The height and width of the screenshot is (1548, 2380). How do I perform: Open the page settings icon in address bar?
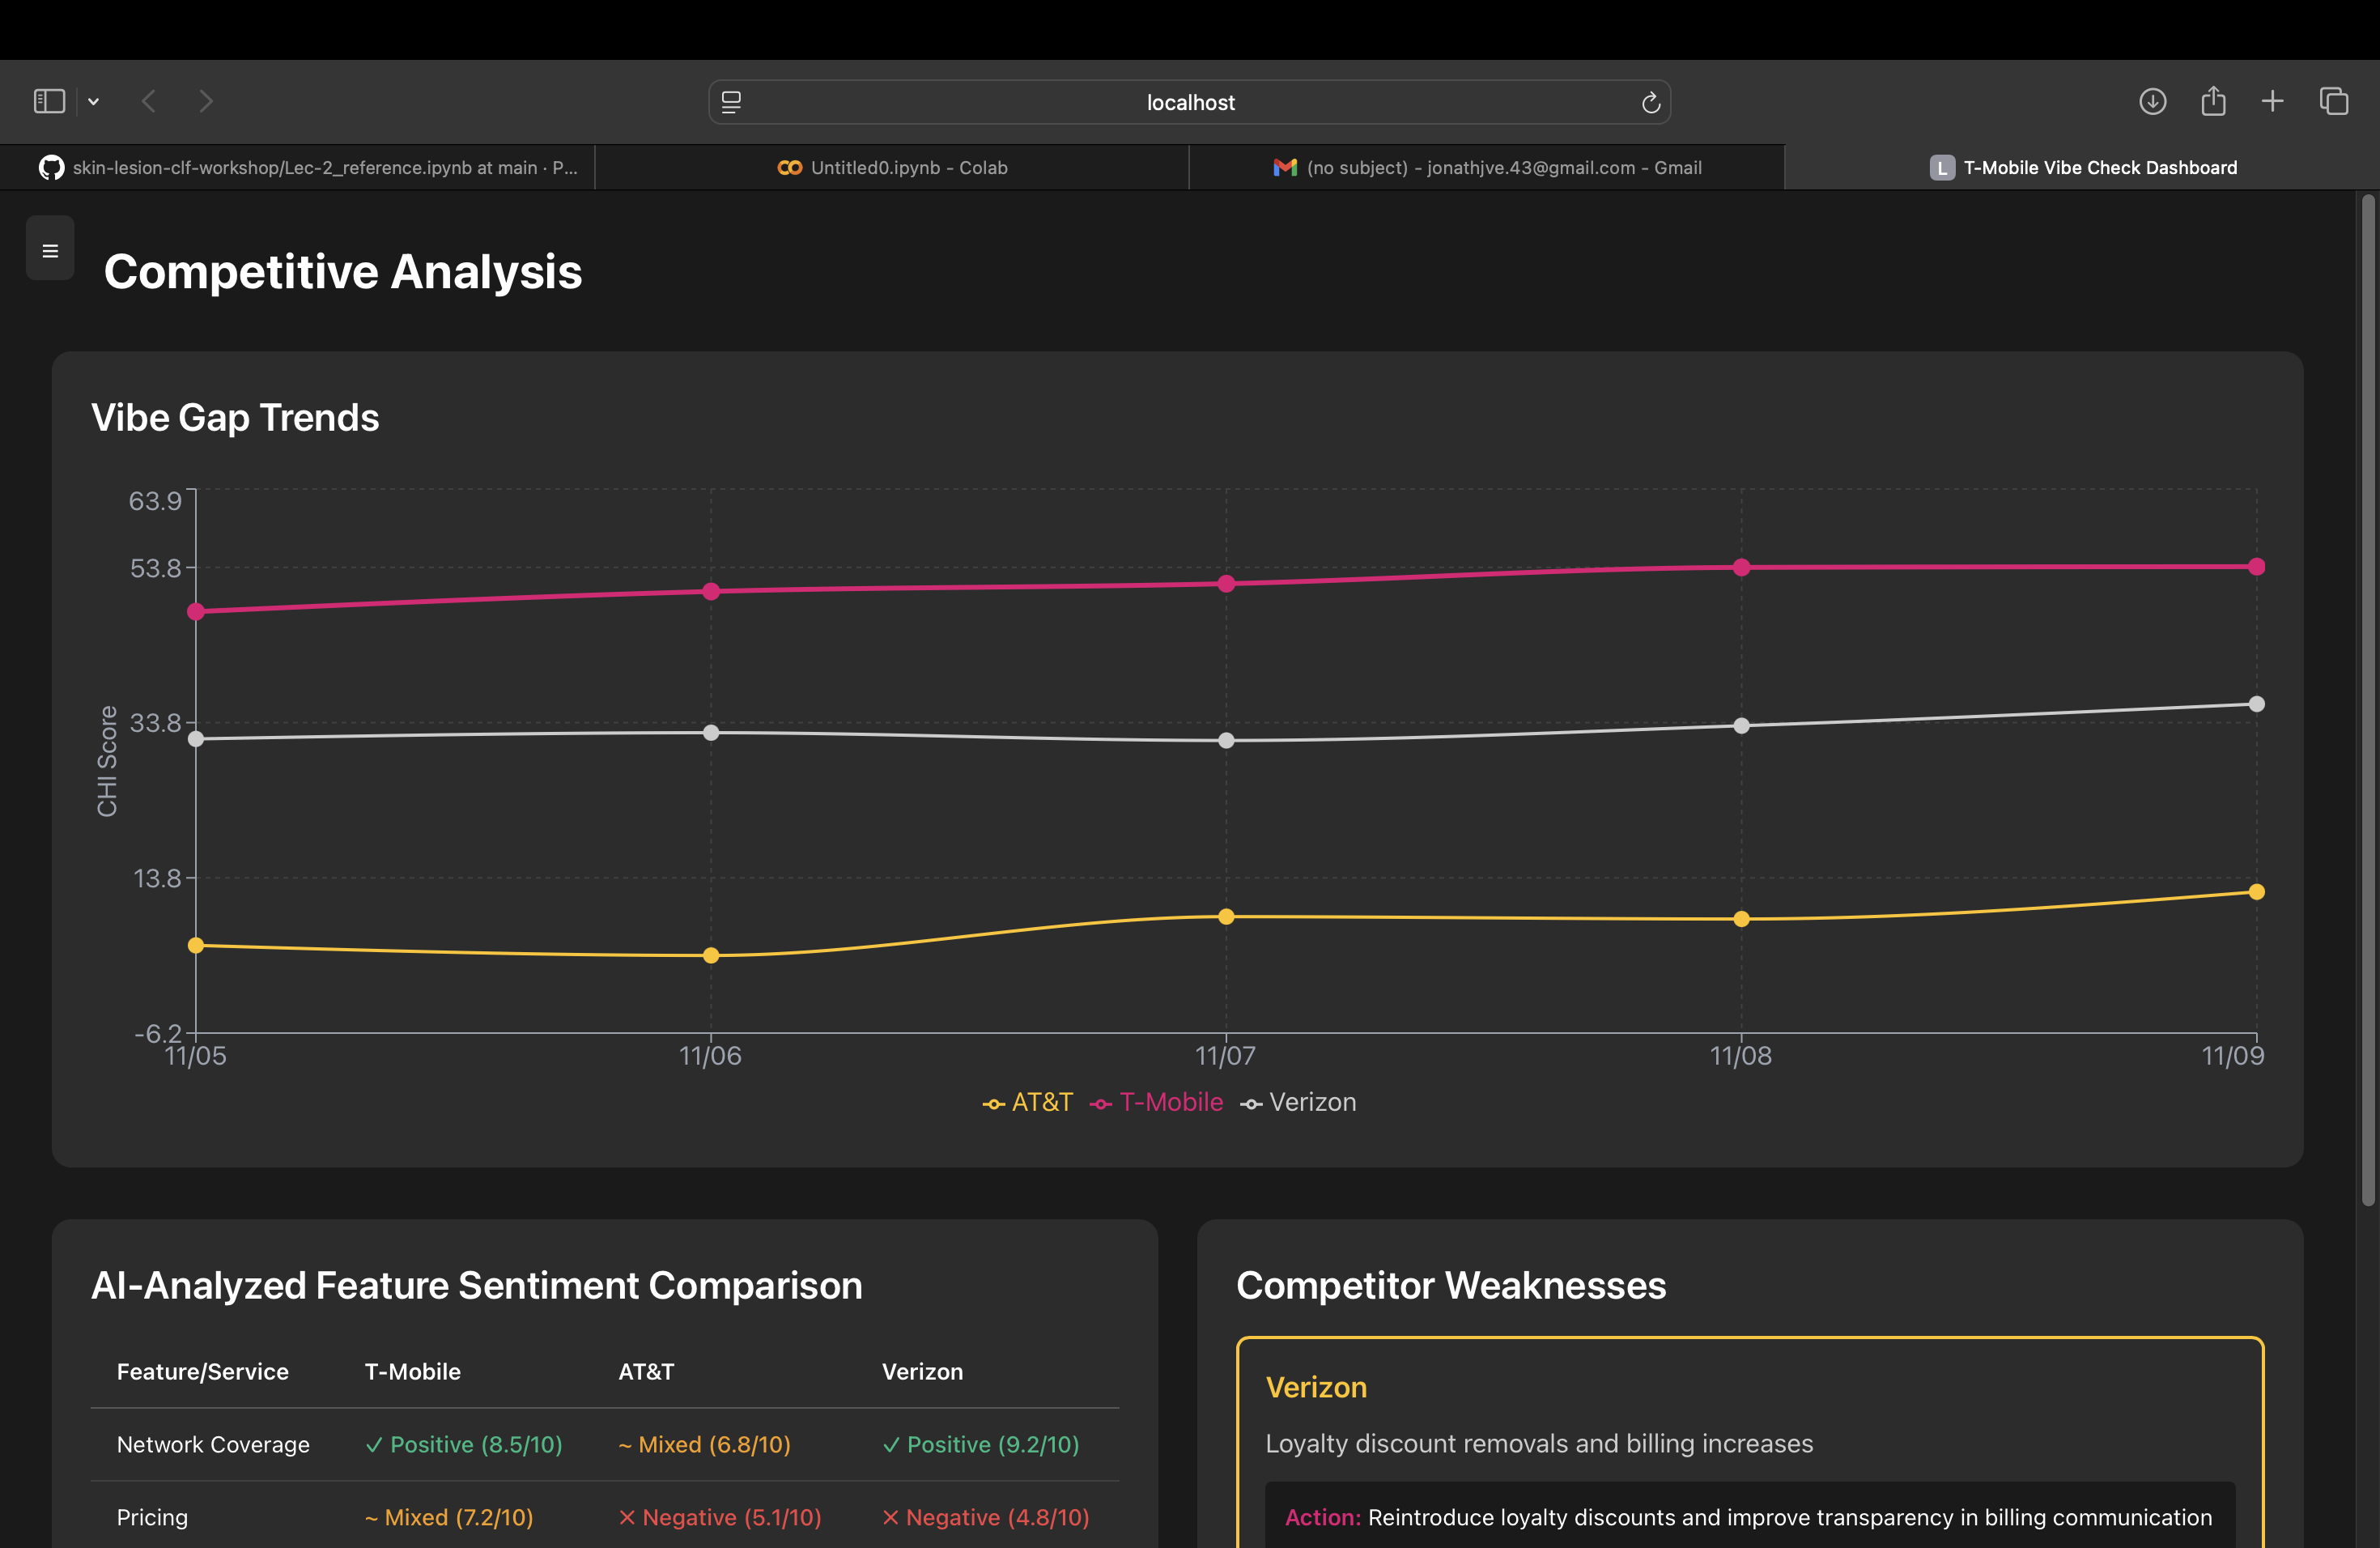(731, 102)
